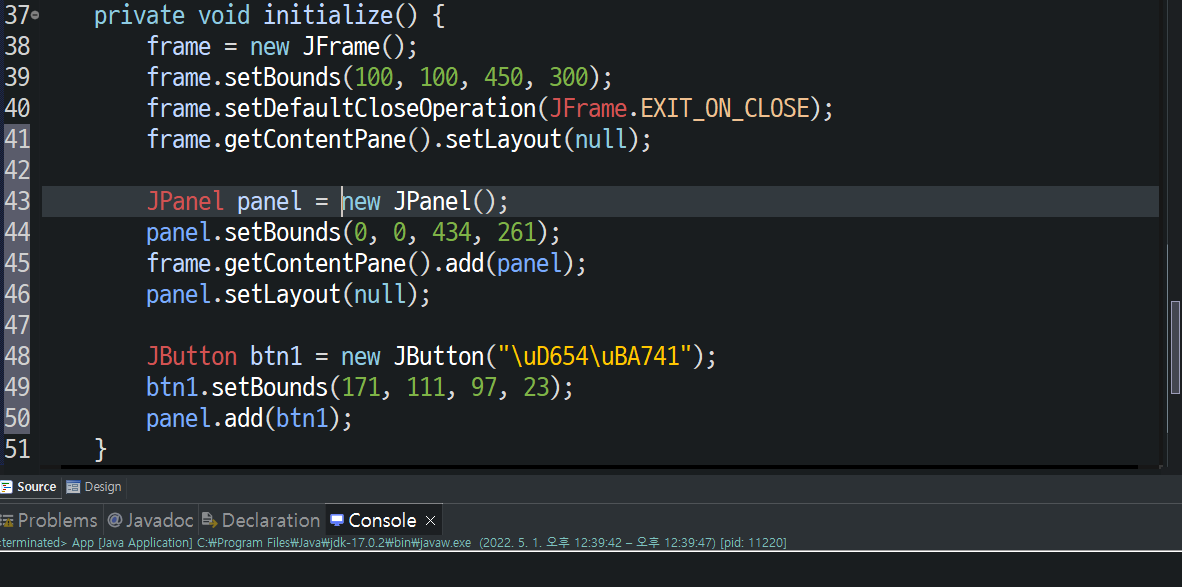Click the terminated App console status text

pos(392,543)
